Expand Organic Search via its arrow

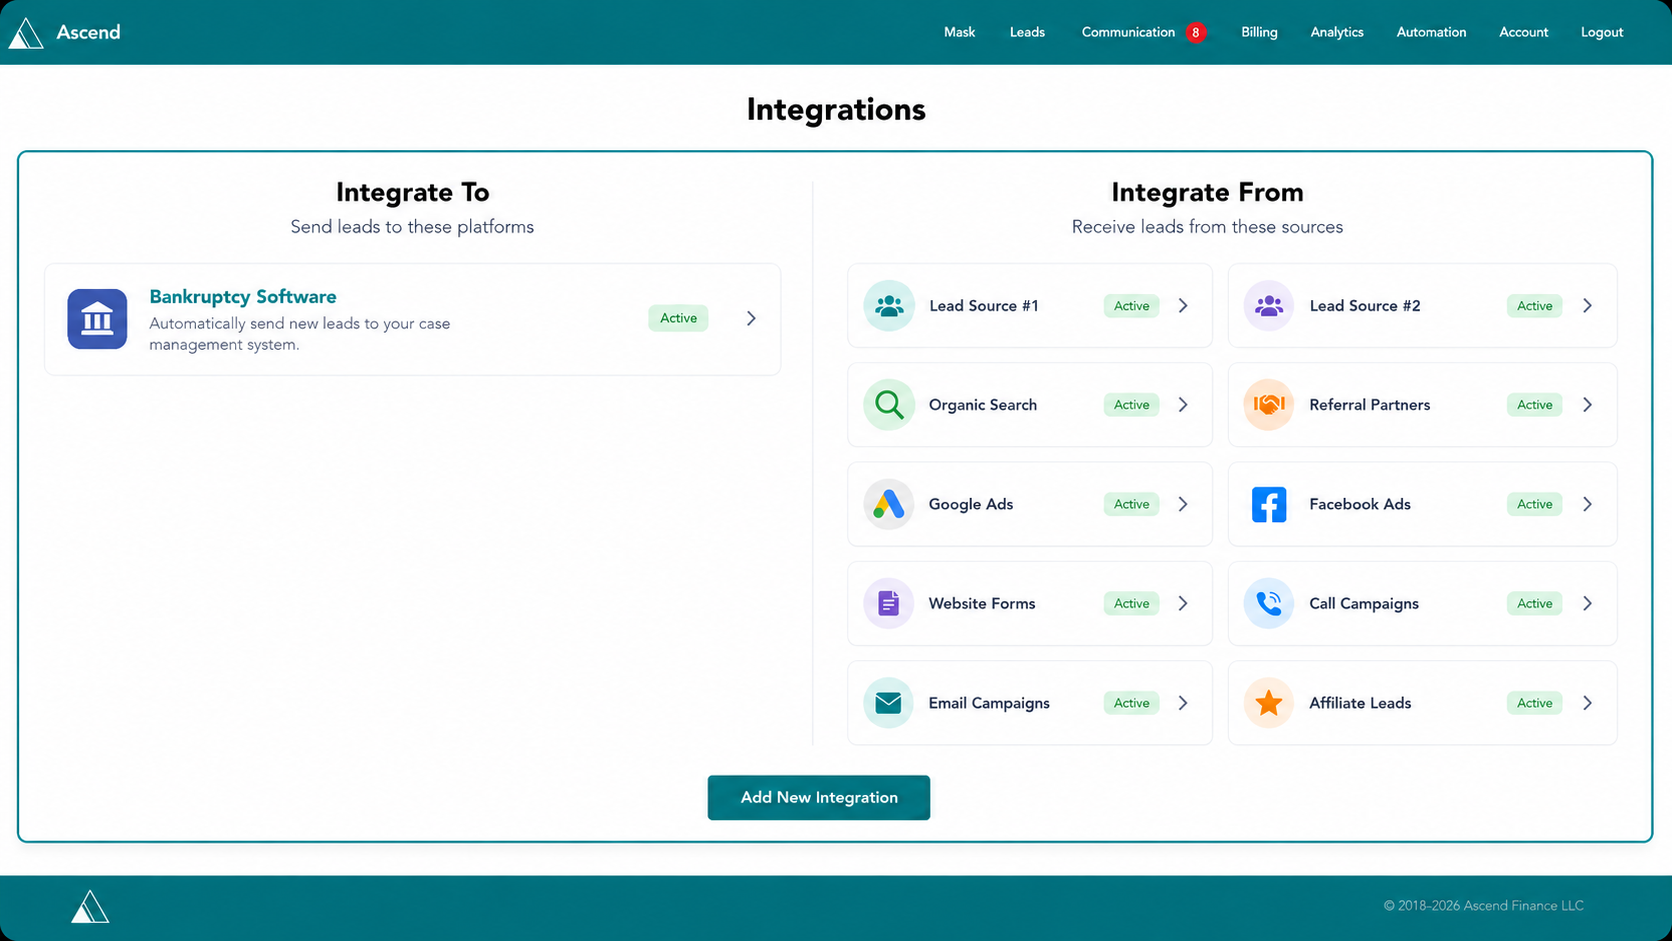coord(1183,405)
